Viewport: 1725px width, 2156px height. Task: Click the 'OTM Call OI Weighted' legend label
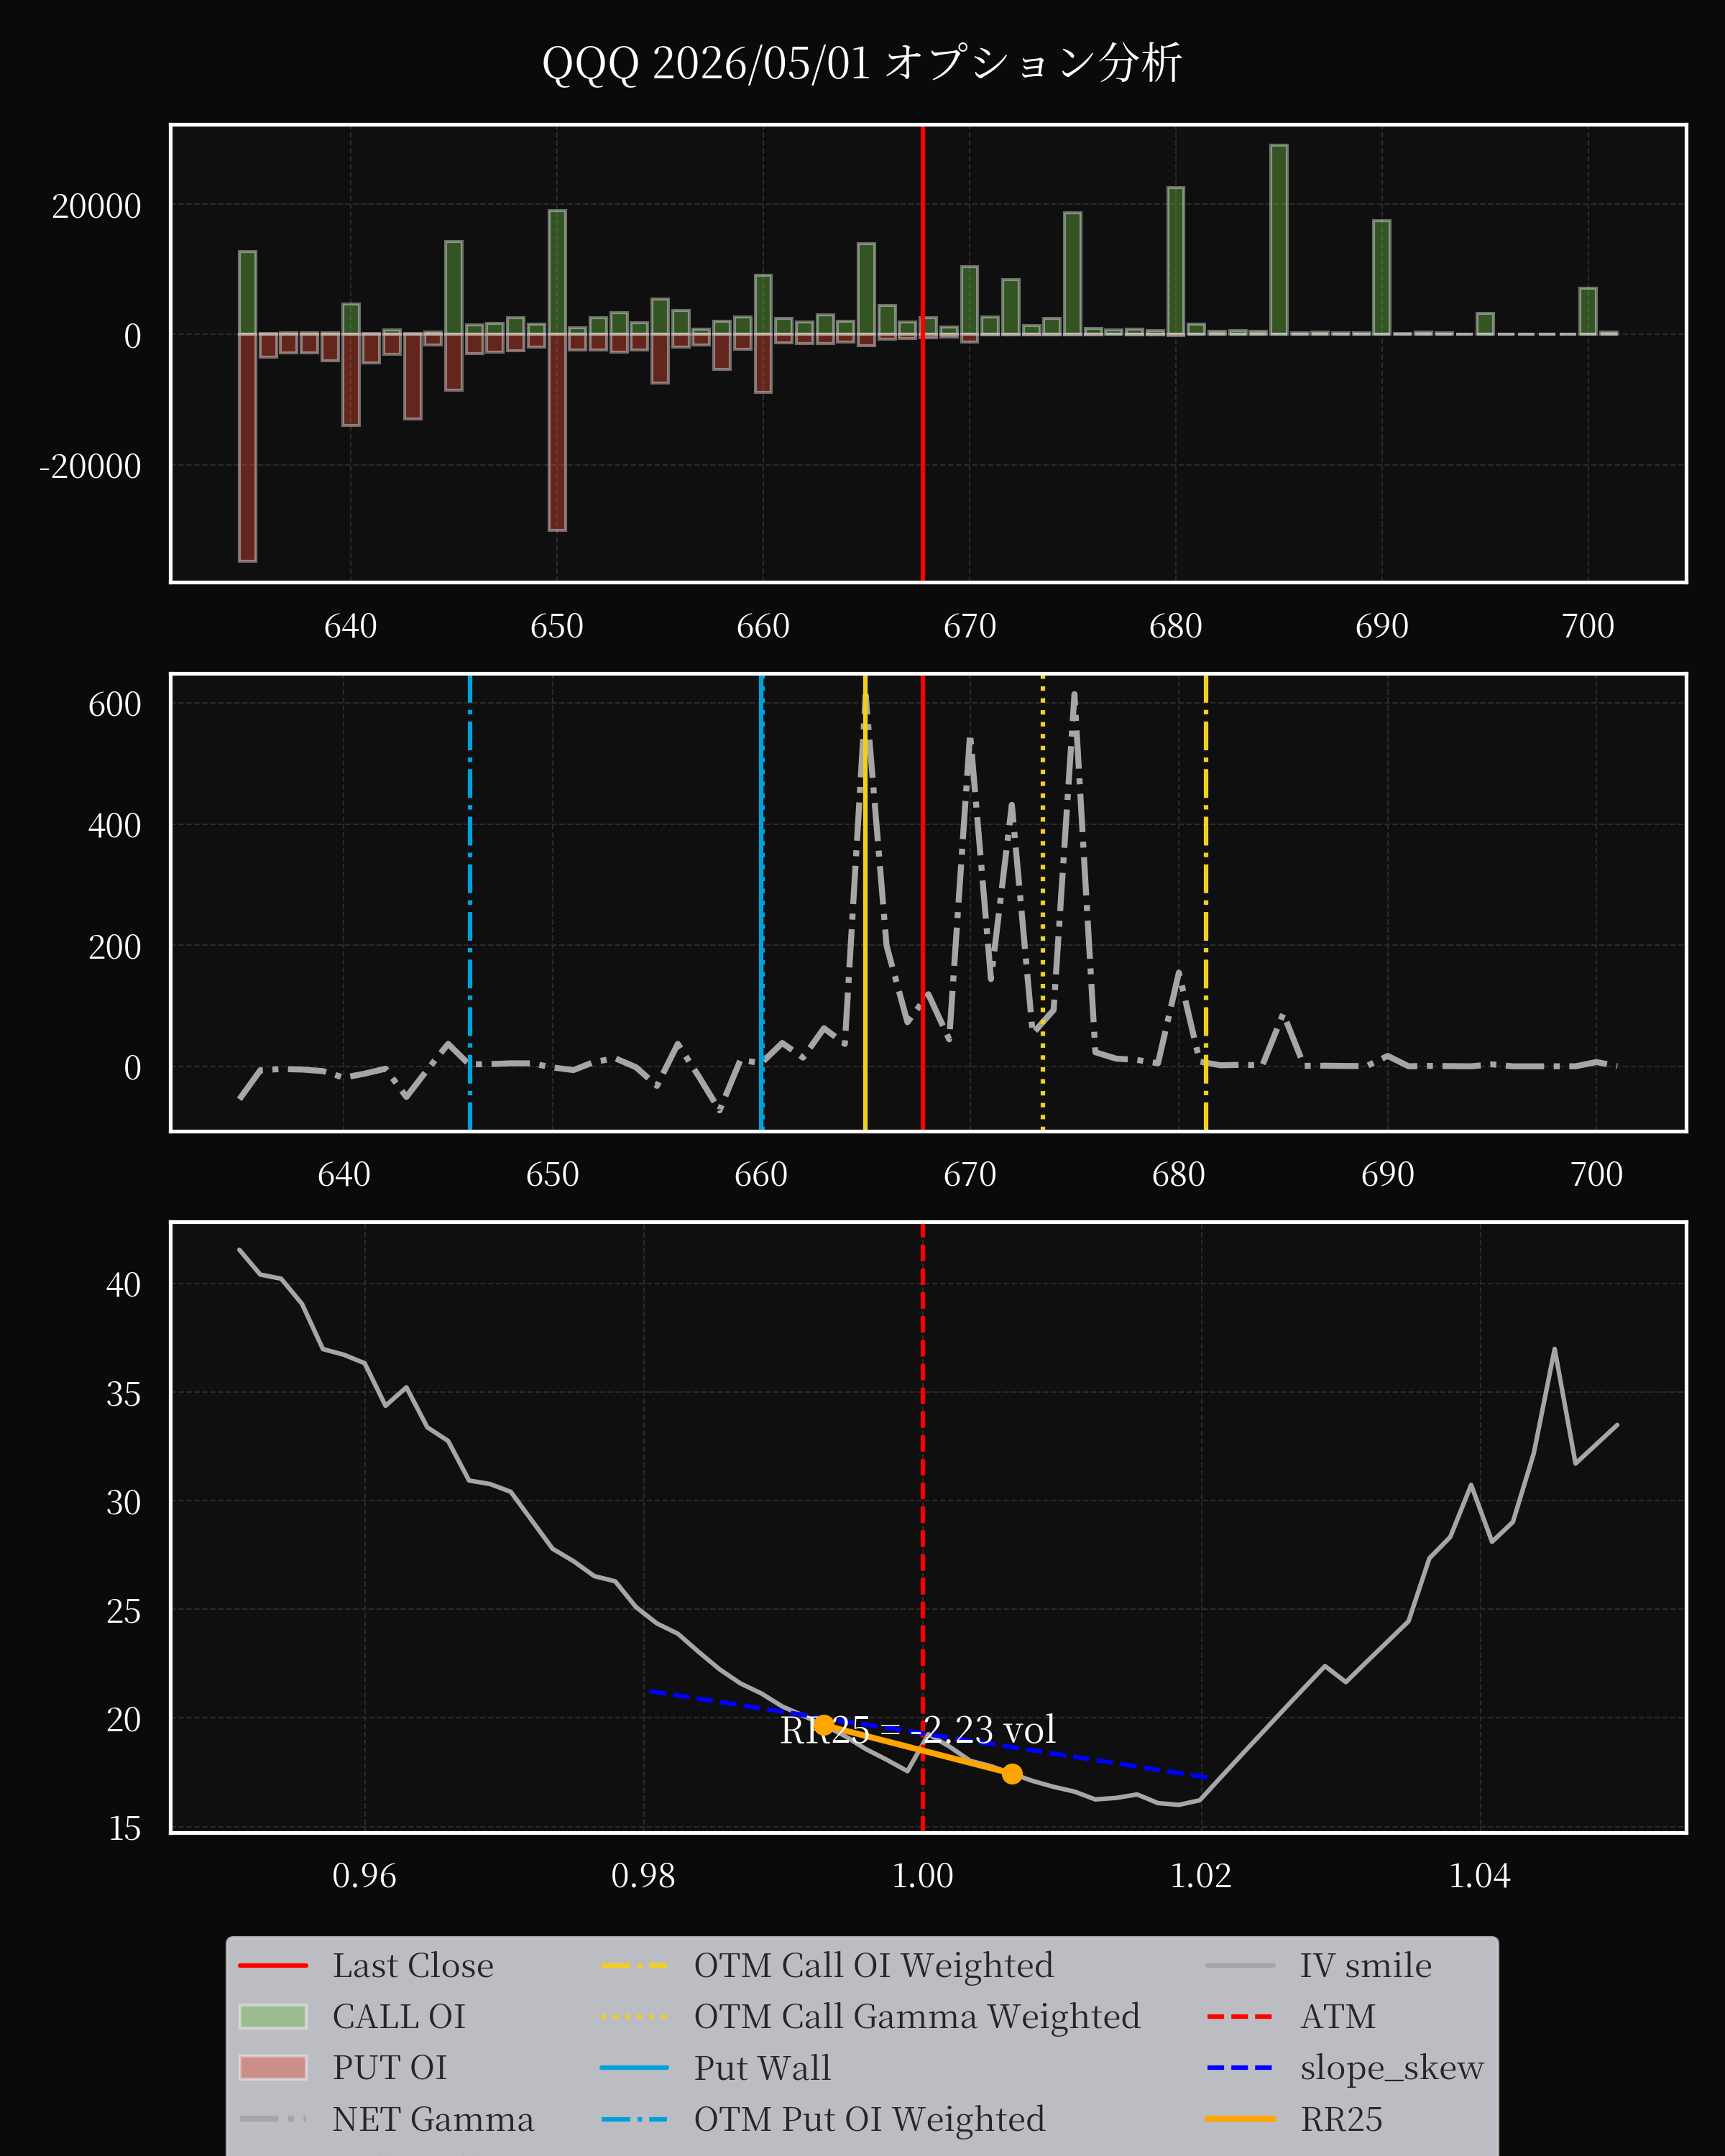874,1966
